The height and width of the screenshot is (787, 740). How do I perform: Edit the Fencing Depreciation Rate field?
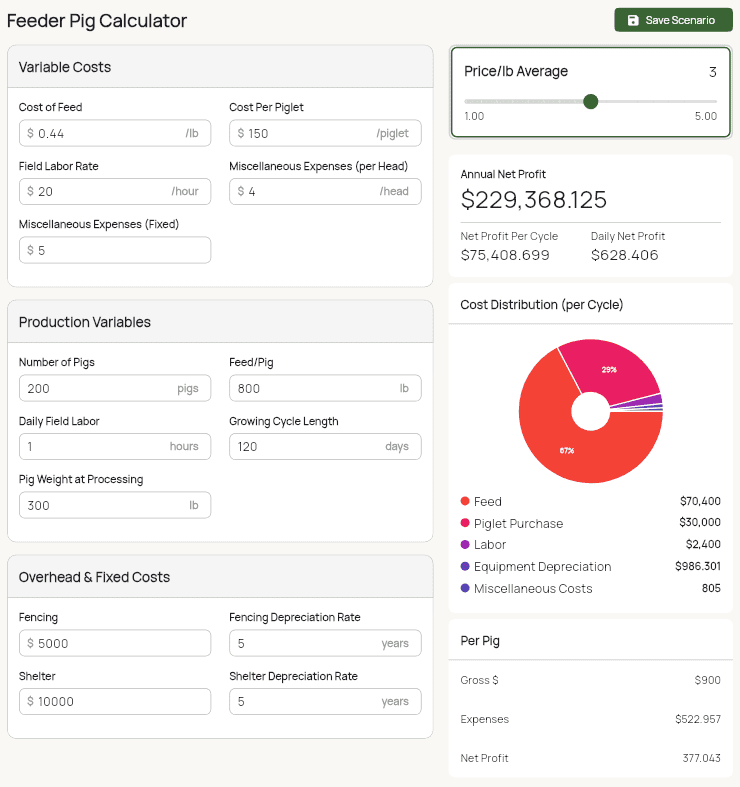click(x=305, y=643)
